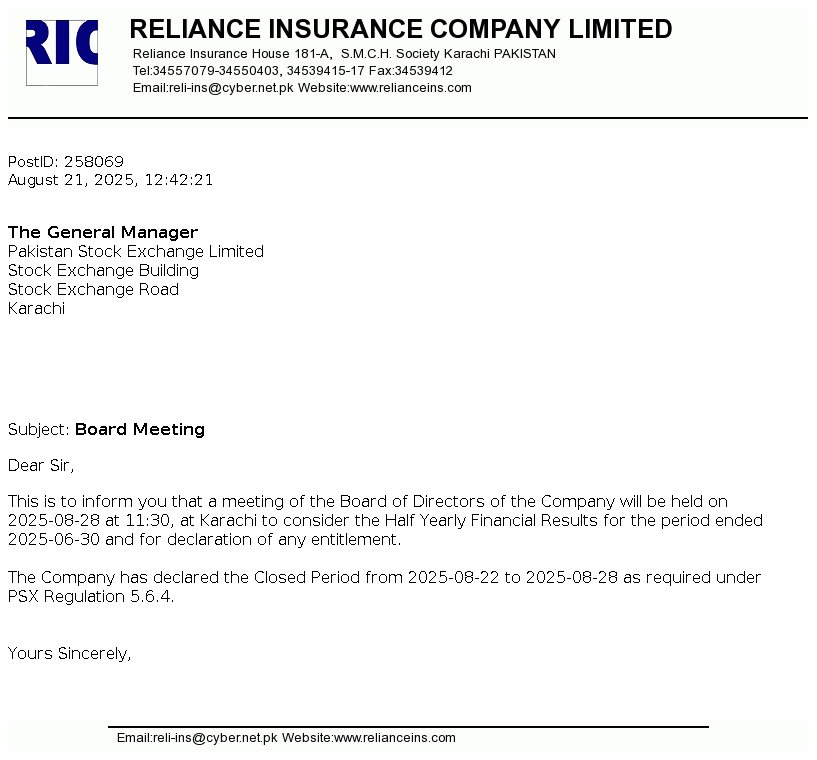
Task: Click the RIC company logo
Action: coord(62,51)
